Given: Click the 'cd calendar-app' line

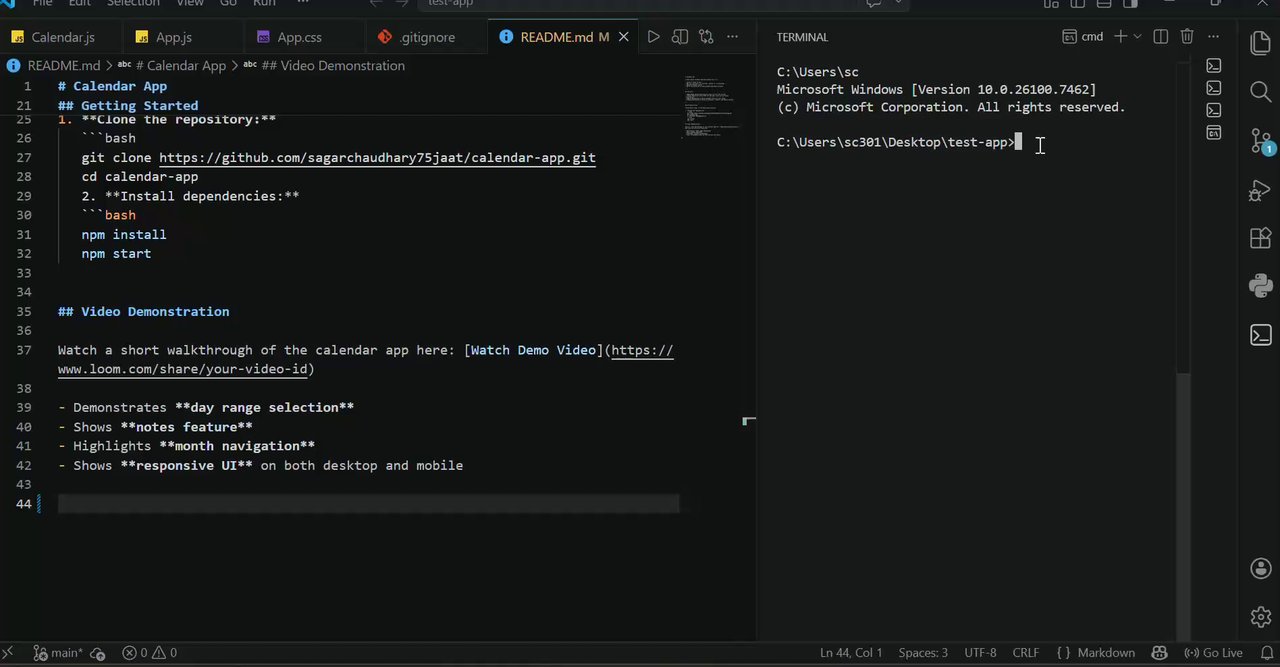Looking at the screenshot, I should [140, 176].
